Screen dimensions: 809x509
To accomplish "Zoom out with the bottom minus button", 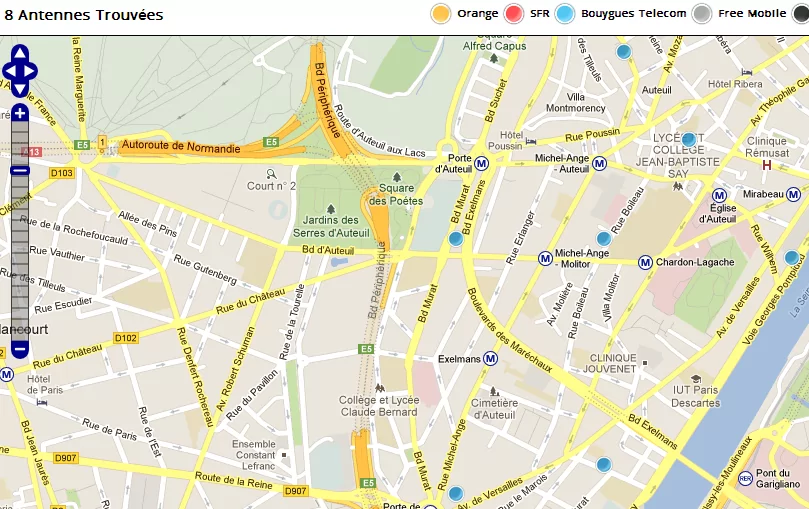I will click(20, 349).
